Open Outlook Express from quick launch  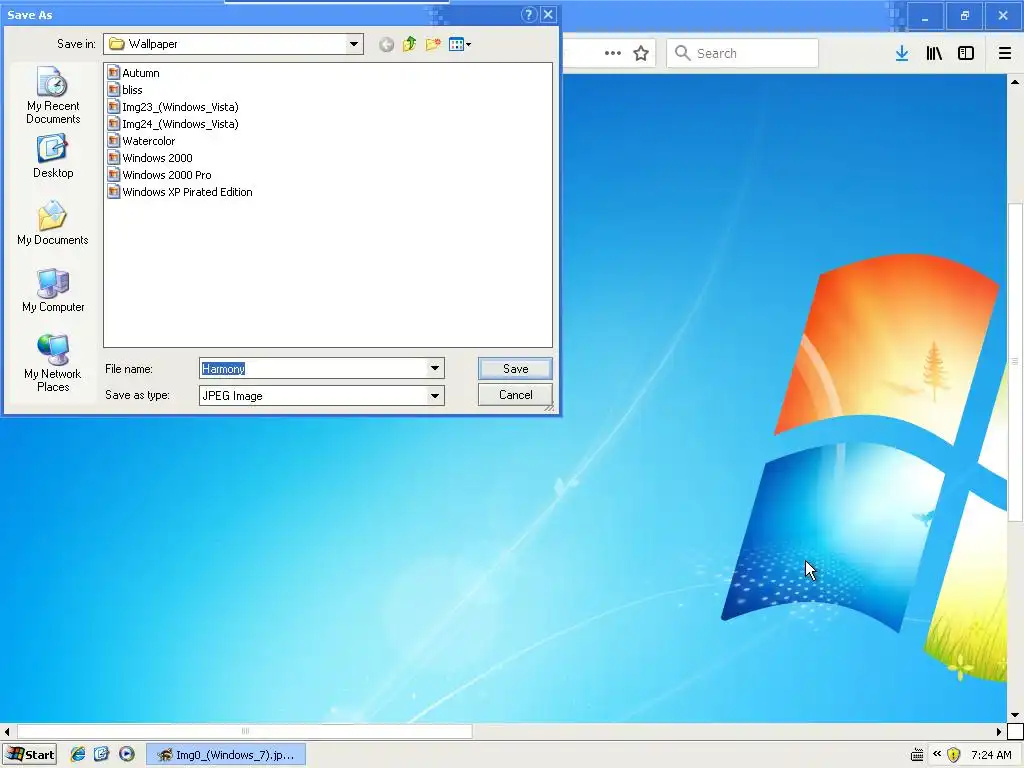tap(102, 754)
